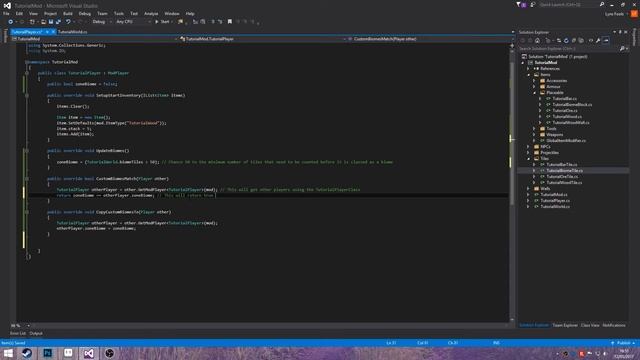640x360 pixels.
Task: Collapse the TutorialMod project node
Action: pyautogui.click(x=523, y=63)
